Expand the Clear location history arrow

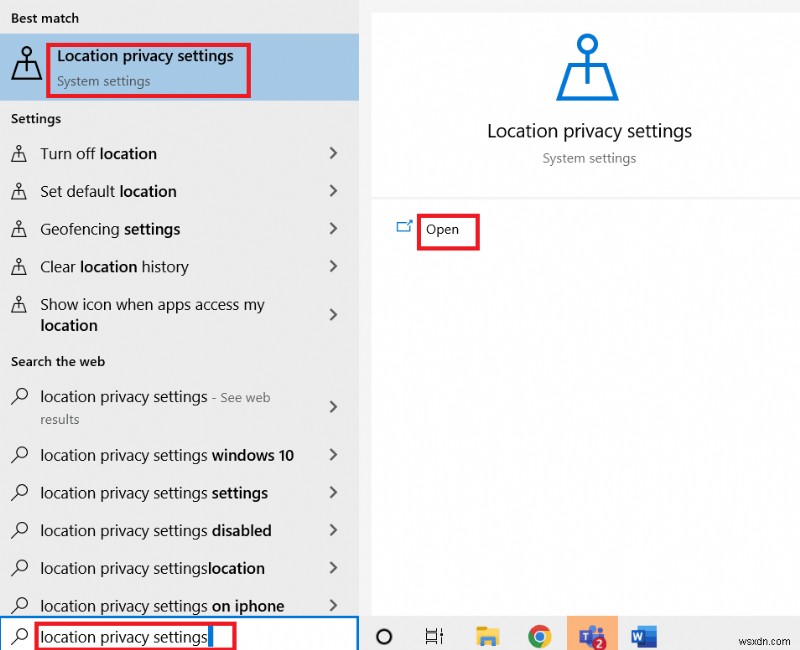click(x=333, y=266)
